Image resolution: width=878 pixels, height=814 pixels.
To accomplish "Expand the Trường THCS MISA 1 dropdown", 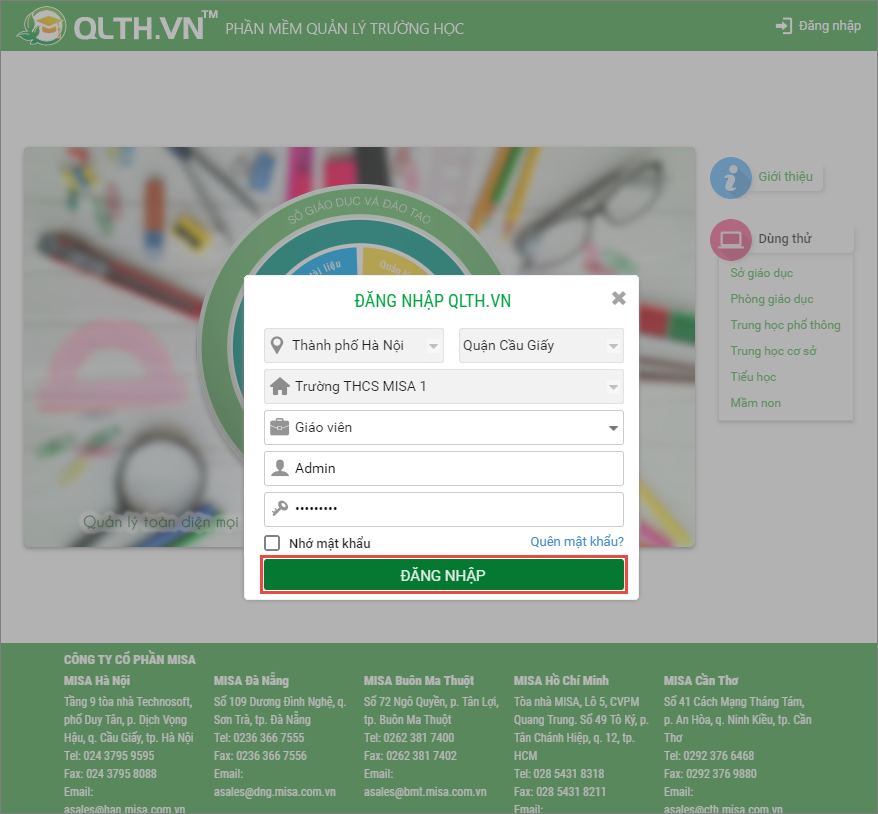I will coord(443,386).
